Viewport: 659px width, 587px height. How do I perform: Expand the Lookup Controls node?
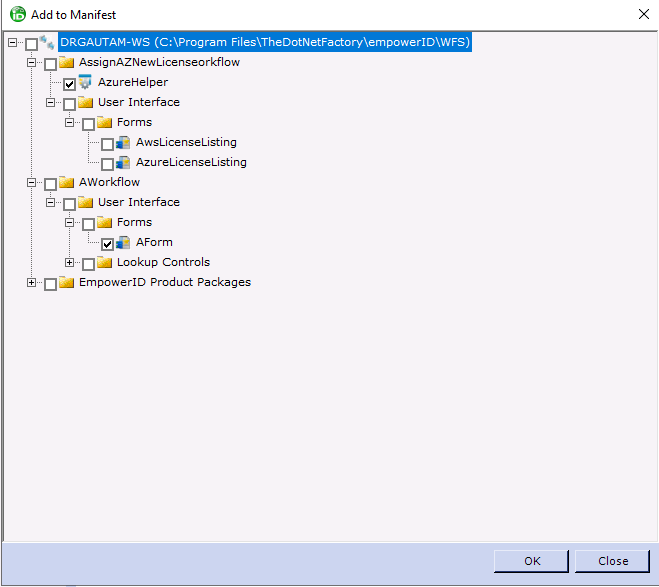[70, 263]
